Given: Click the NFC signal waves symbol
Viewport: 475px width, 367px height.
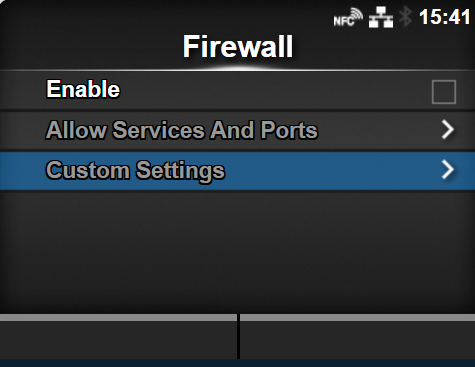Looking at the screenshot, I should pos(357,14).
